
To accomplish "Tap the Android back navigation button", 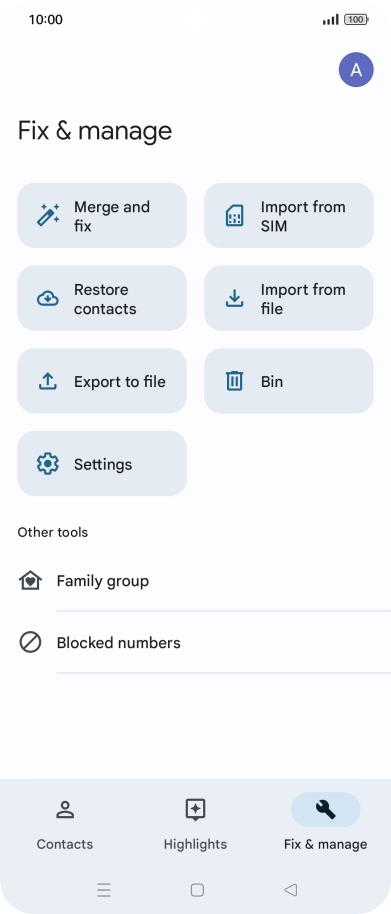I will pyautogui.click(x=290, y=890).
